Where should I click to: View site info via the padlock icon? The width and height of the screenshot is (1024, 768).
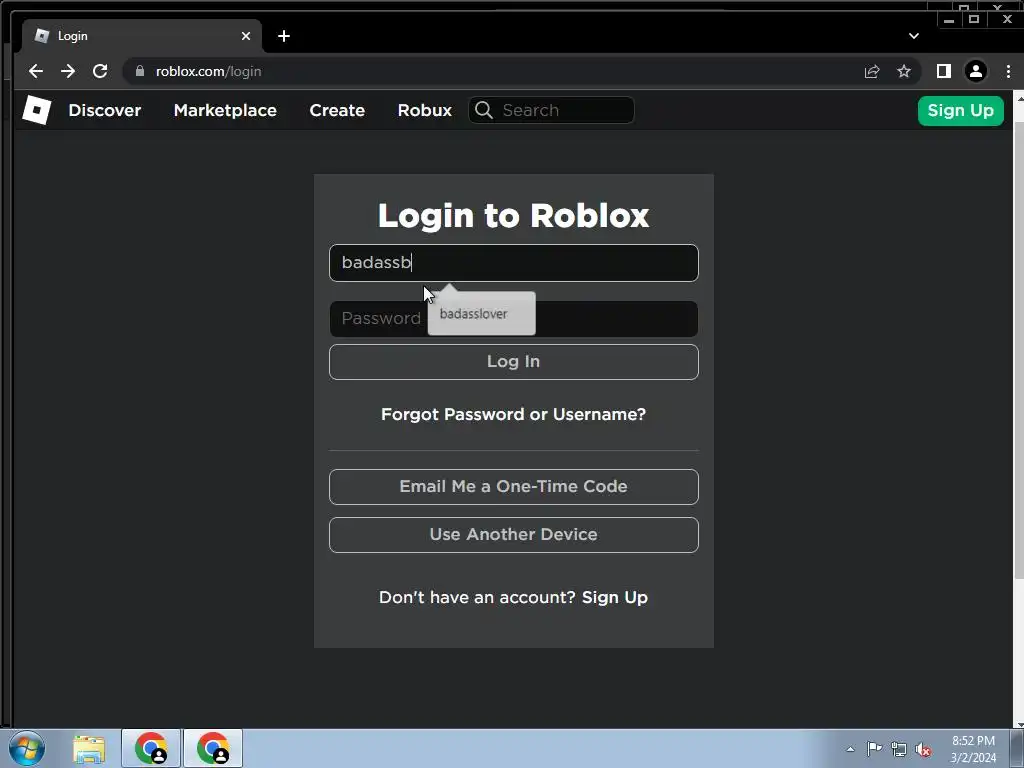click(139, 71)
